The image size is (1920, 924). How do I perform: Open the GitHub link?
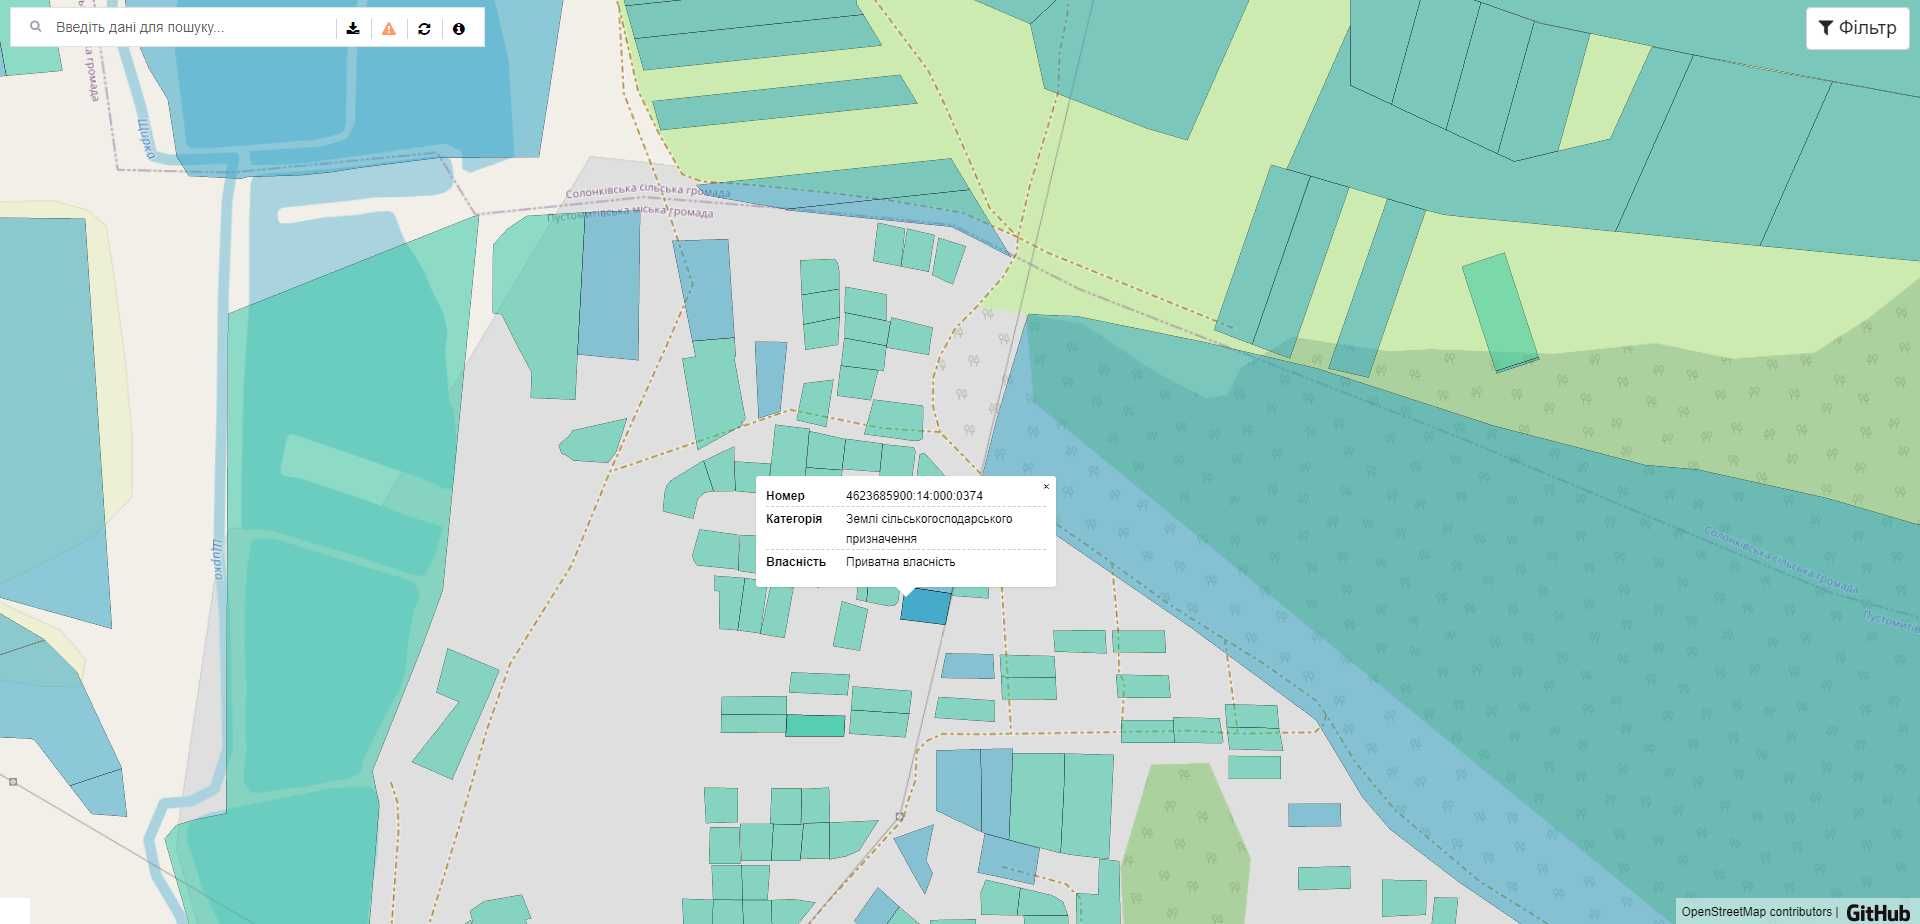tap(1877, 912)
